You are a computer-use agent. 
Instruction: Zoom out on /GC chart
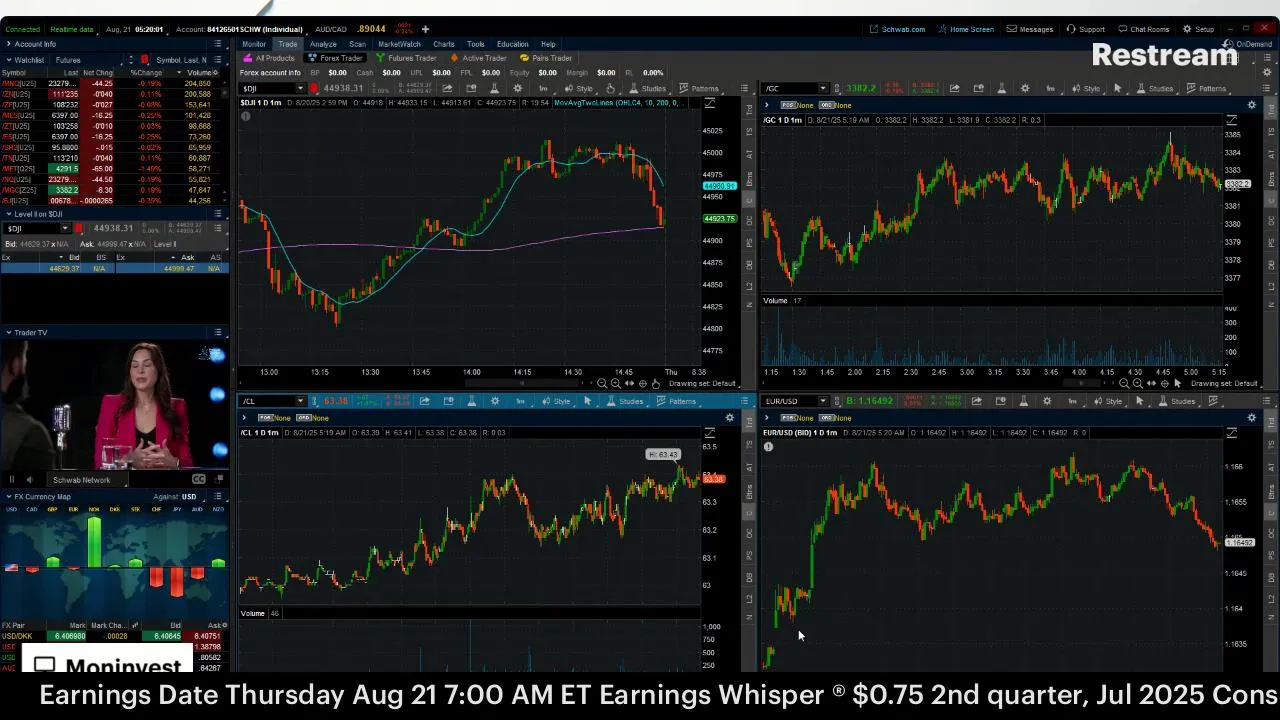[1124, 383]
